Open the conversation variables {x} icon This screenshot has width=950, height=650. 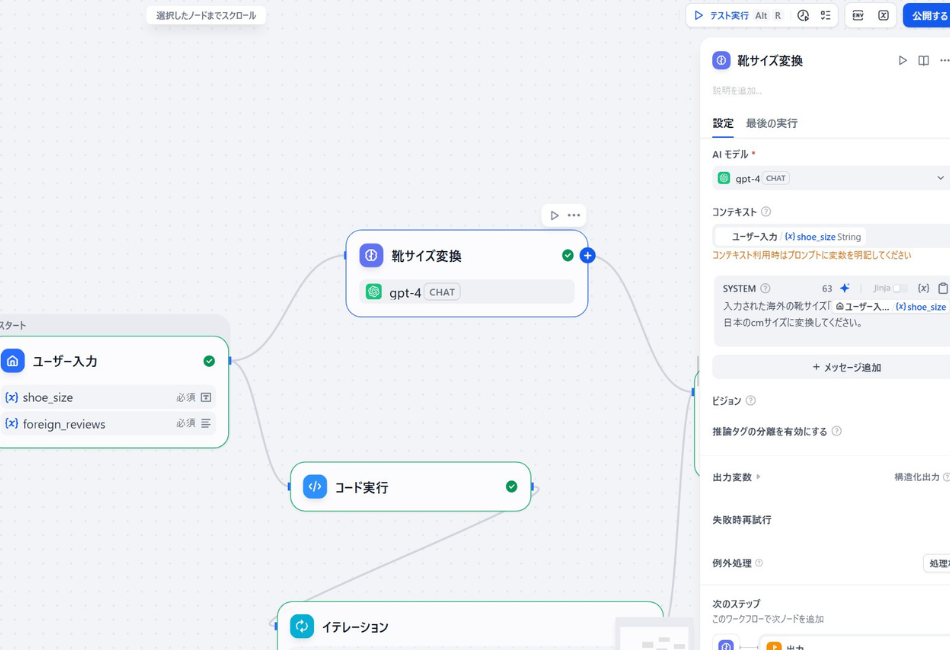pos(885,15)
